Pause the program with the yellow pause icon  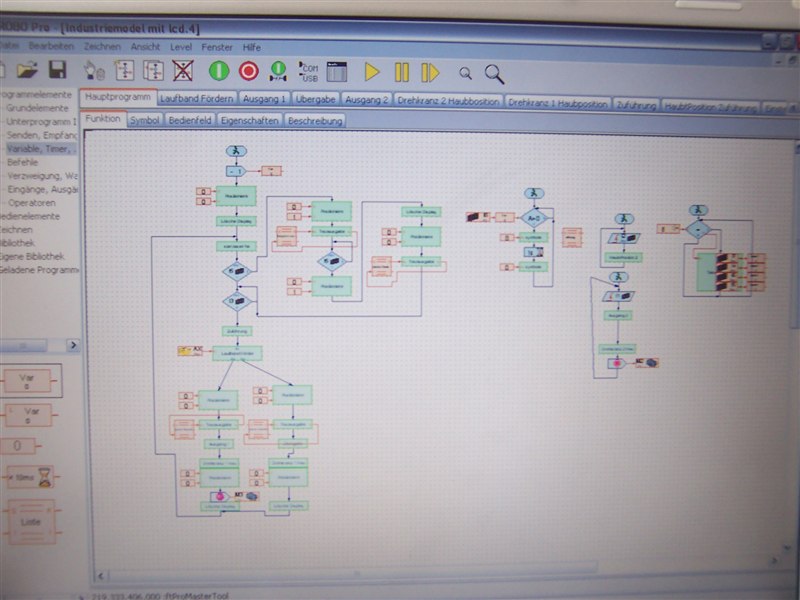click(x=402, y=72)
